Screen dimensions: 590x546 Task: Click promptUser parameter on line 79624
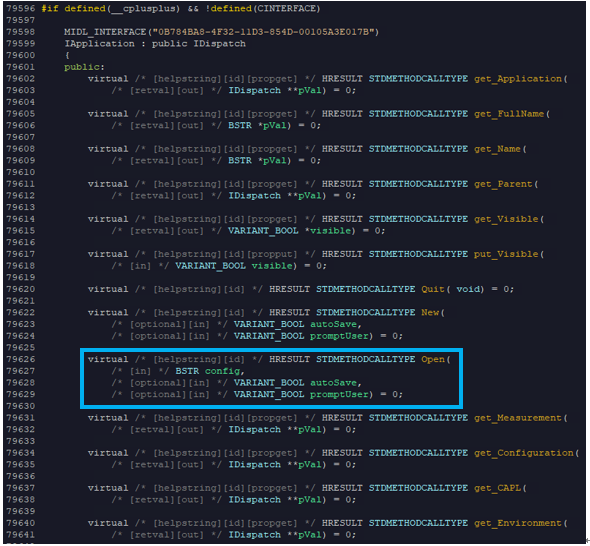coord(339,336)
